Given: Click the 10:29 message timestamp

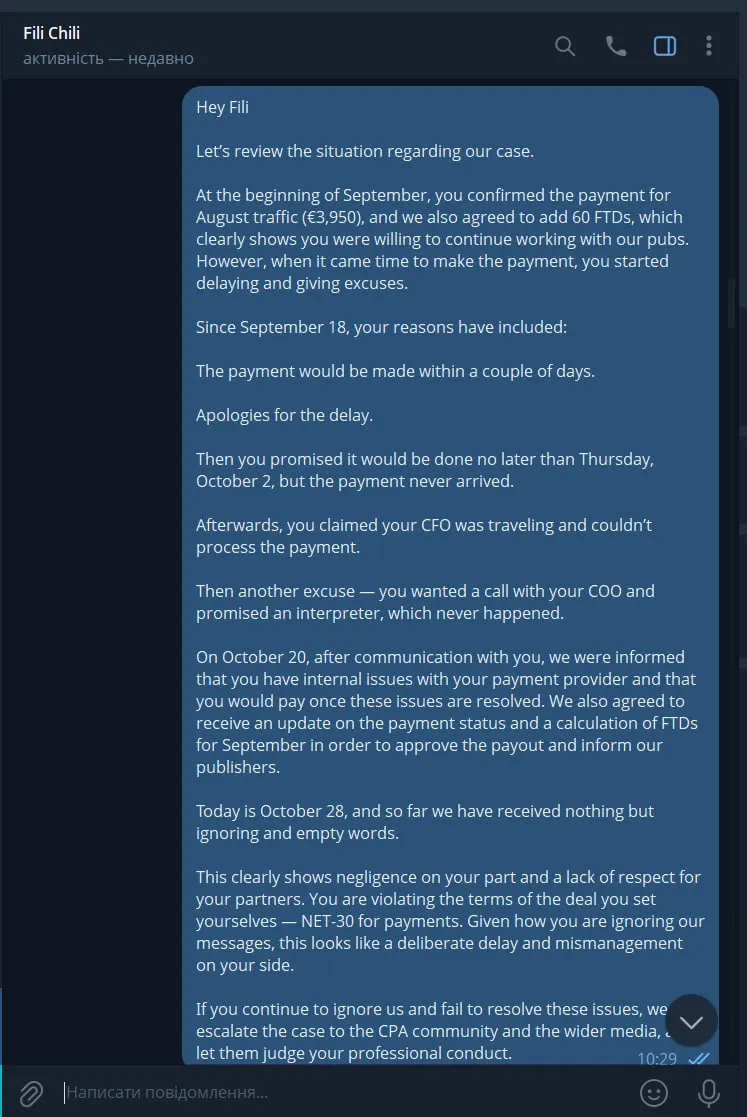Looking at the screenshot, I should pyautogui.click(x=657, y=1059).
